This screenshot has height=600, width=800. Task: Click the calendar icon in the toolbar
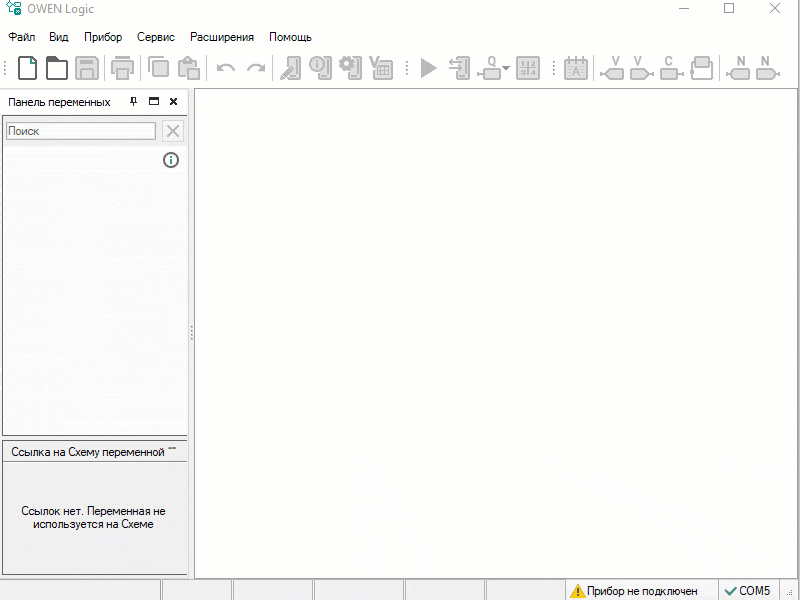[576, 68]
